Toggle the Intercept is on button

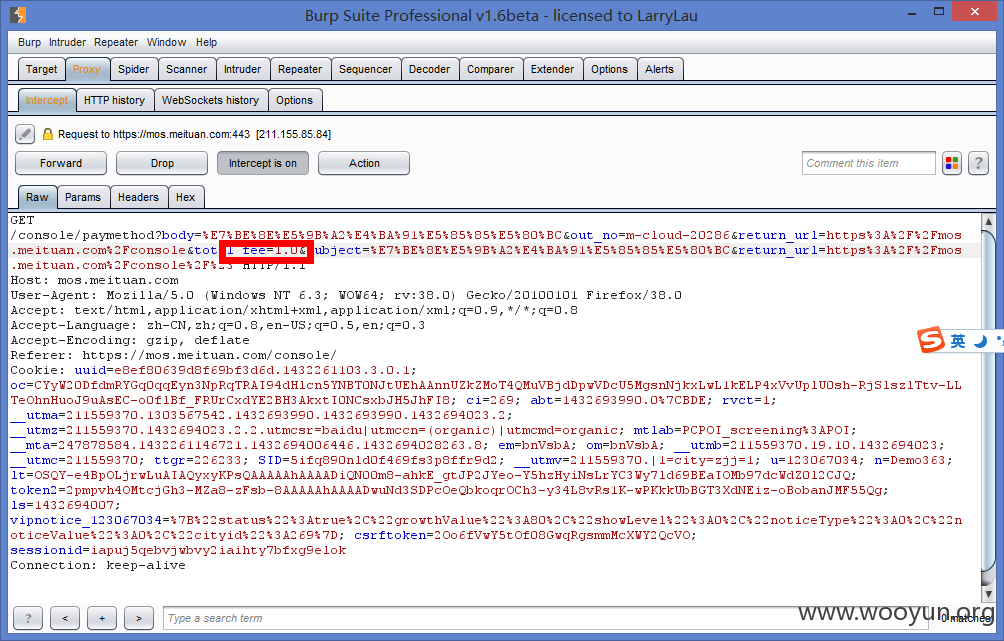click(263, 163)
